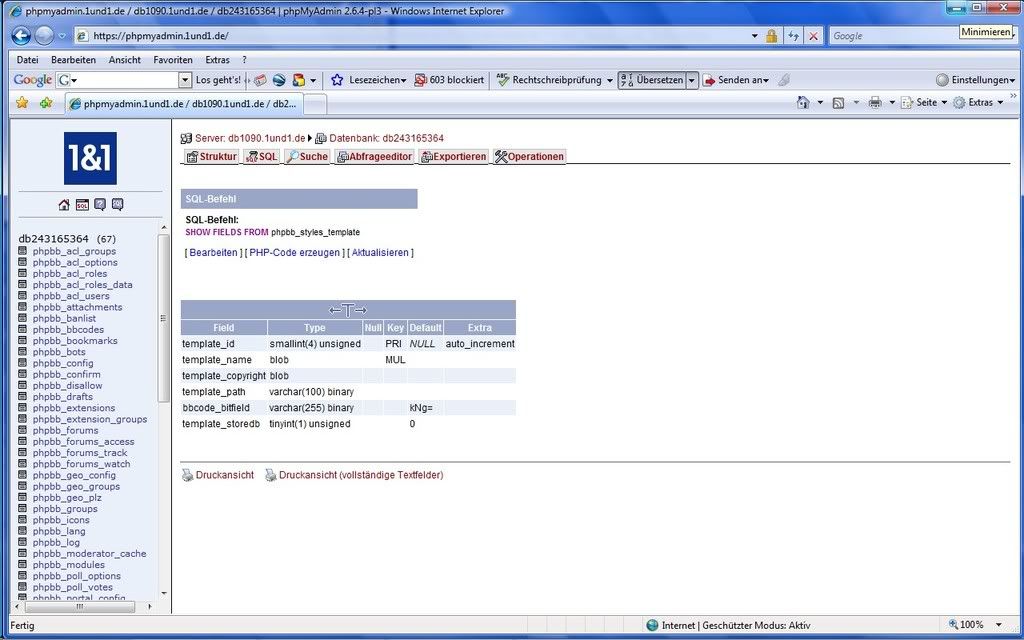Click the Senden an toolbar button

(x=735, y=80)
